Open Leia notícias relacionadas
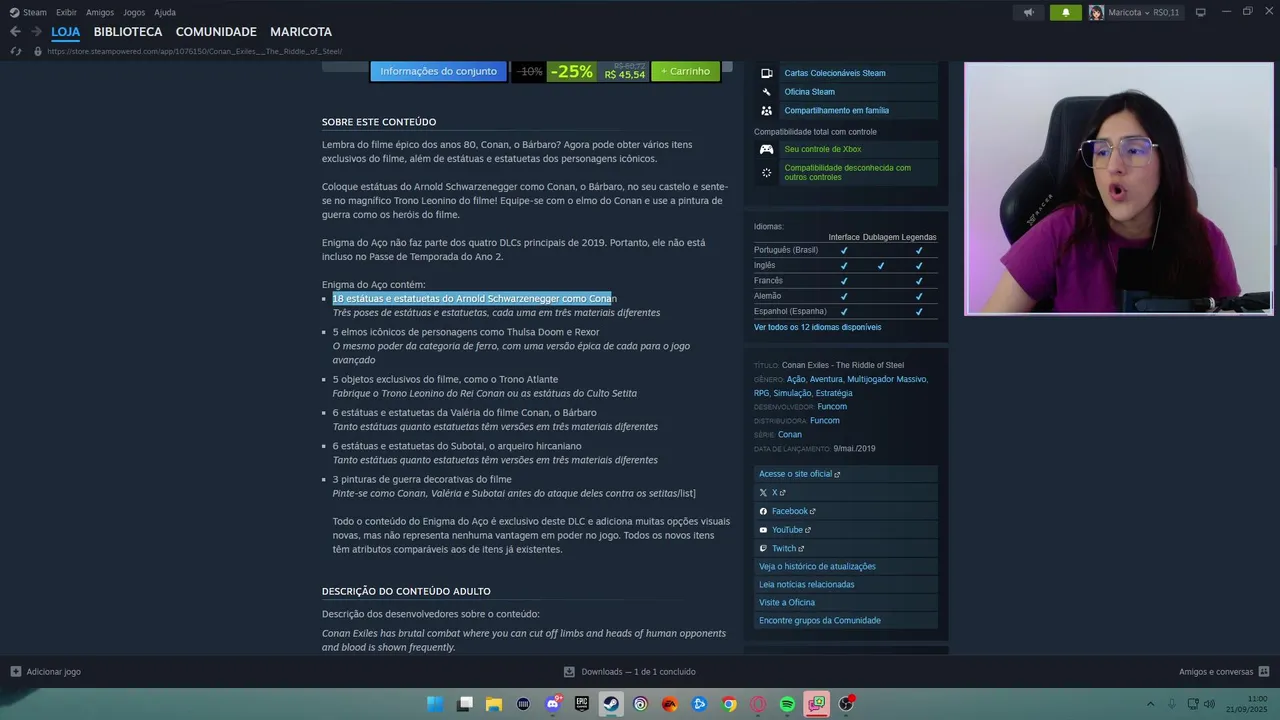Viewport: 1280px width, 720px height. click(x=846, y=585)
